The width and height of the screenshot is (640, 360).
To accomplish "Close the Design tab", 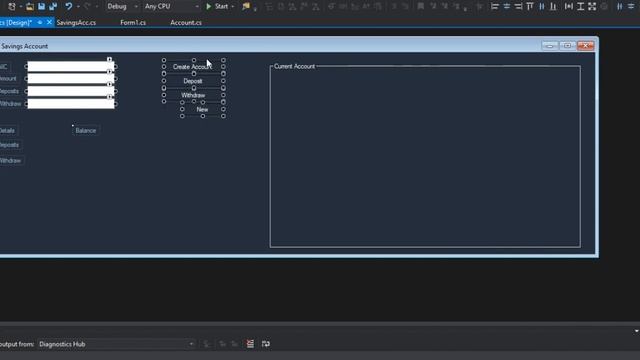I will point(49,22).
